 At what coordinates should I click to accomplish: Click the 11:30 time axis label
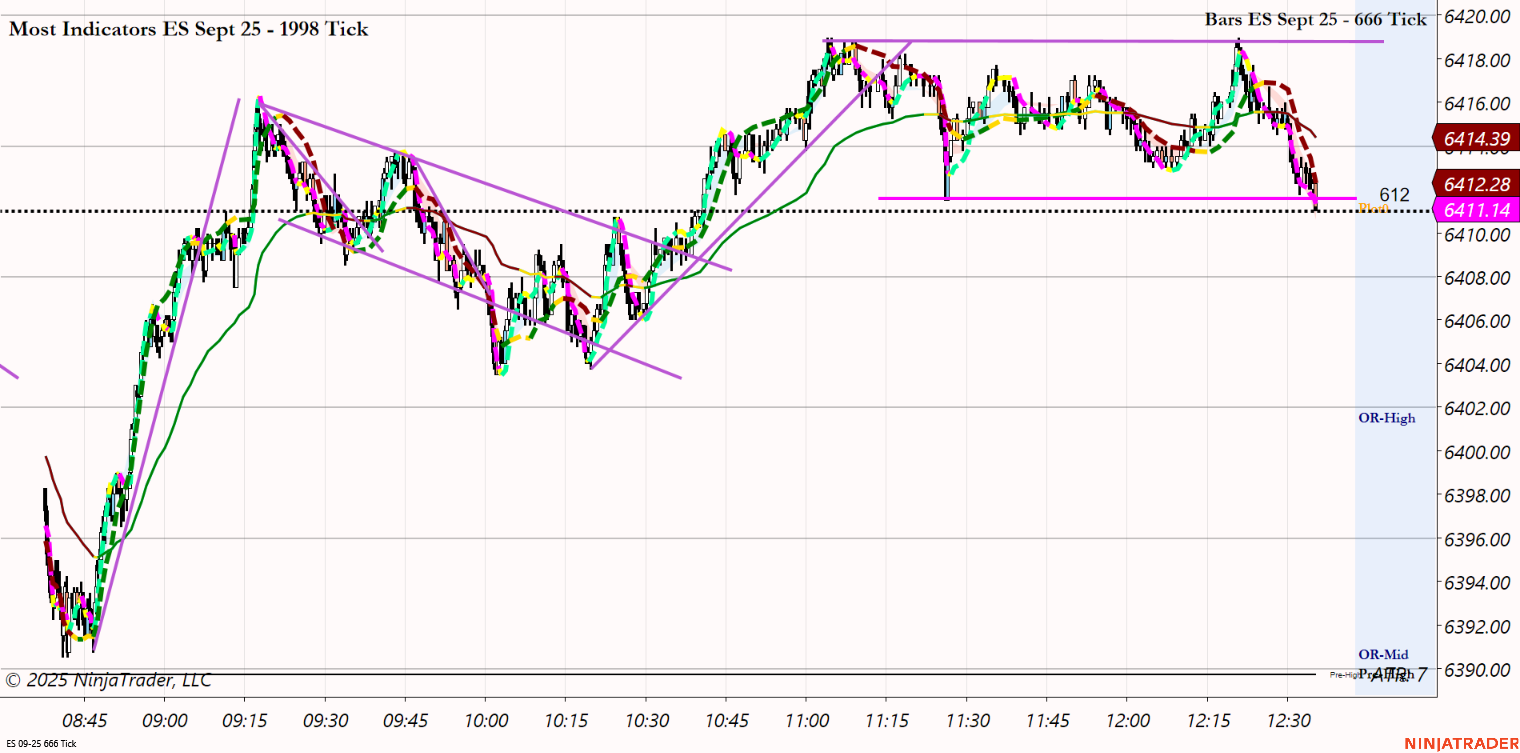966,720
